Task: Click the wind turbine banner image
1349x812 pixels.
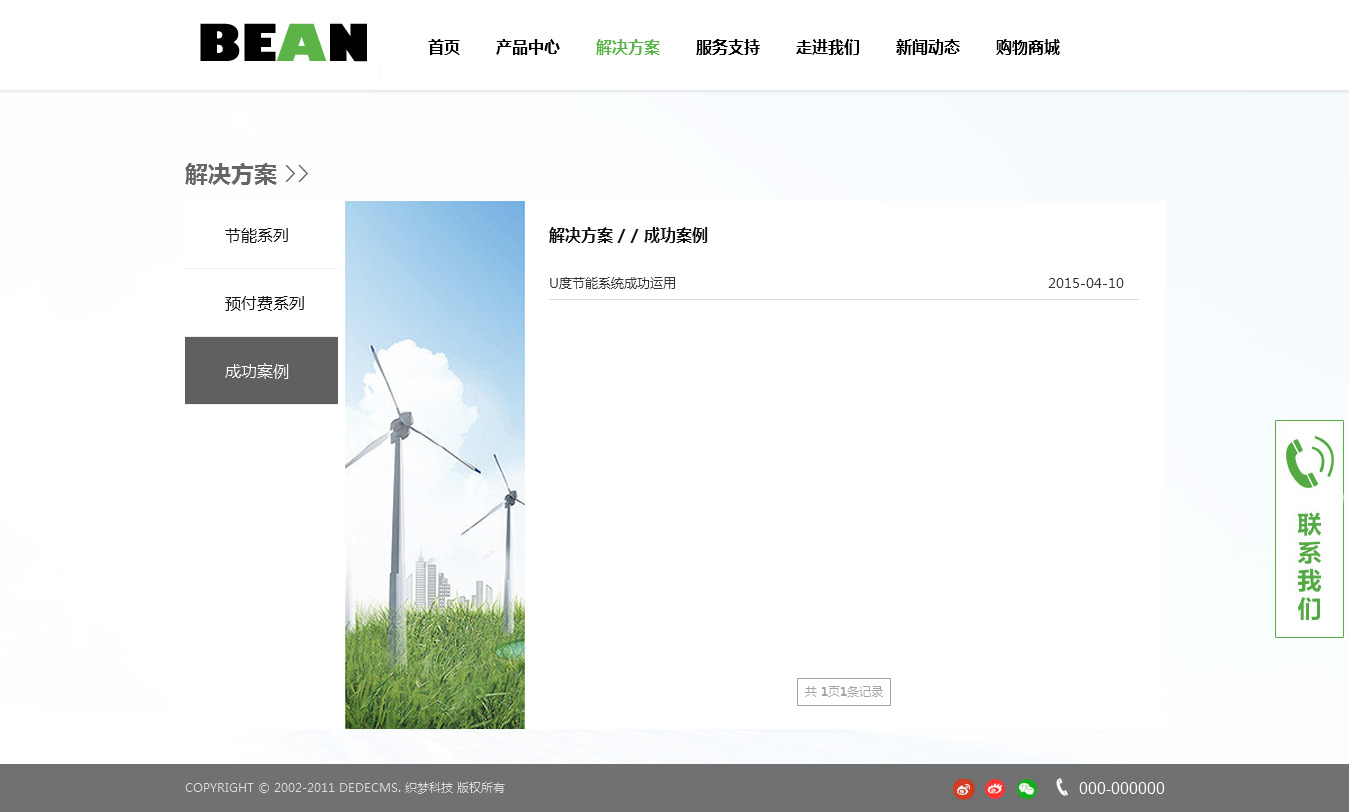Action: coord(434,465)
